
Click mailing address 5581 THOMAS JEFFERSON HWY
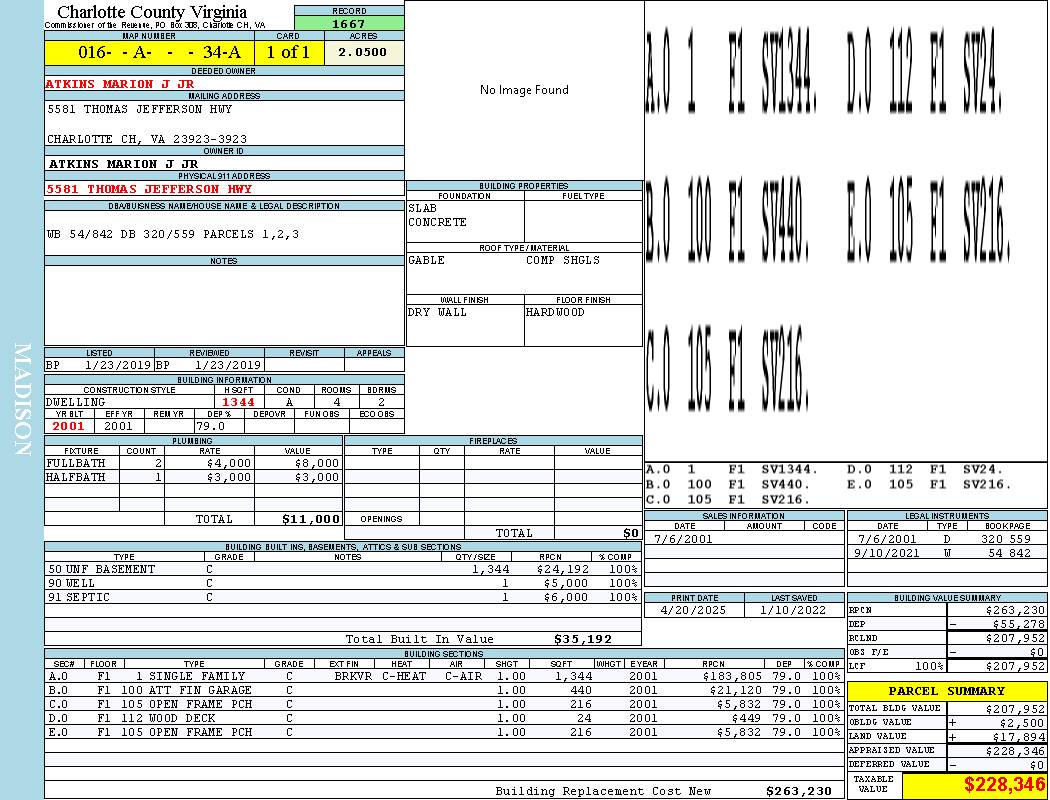point(140,109)
